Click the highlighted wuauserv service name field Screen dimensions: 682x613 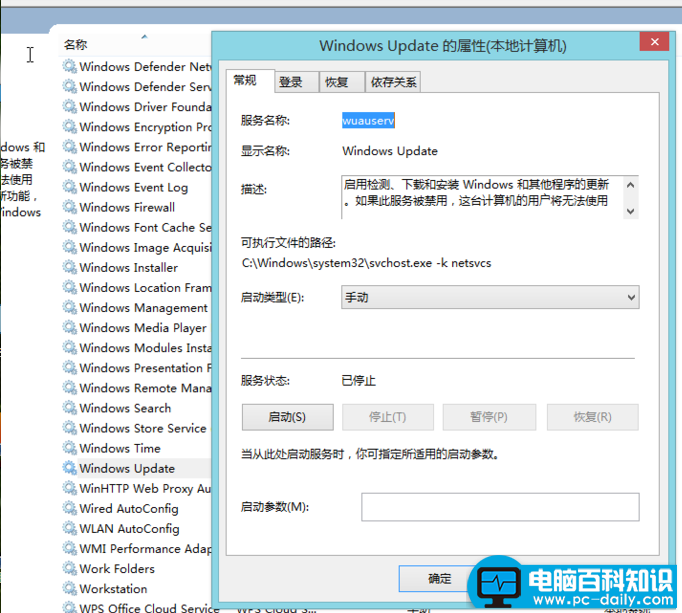pyautogui.click(x=368, y=121)
